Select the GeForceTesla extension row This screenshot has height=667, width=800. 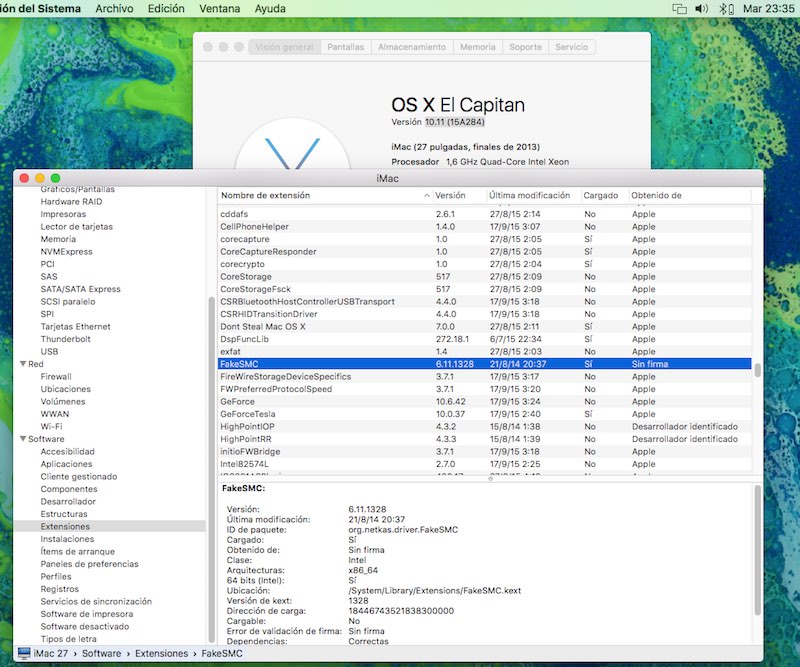pyautogui.click(x=484, y=414)
